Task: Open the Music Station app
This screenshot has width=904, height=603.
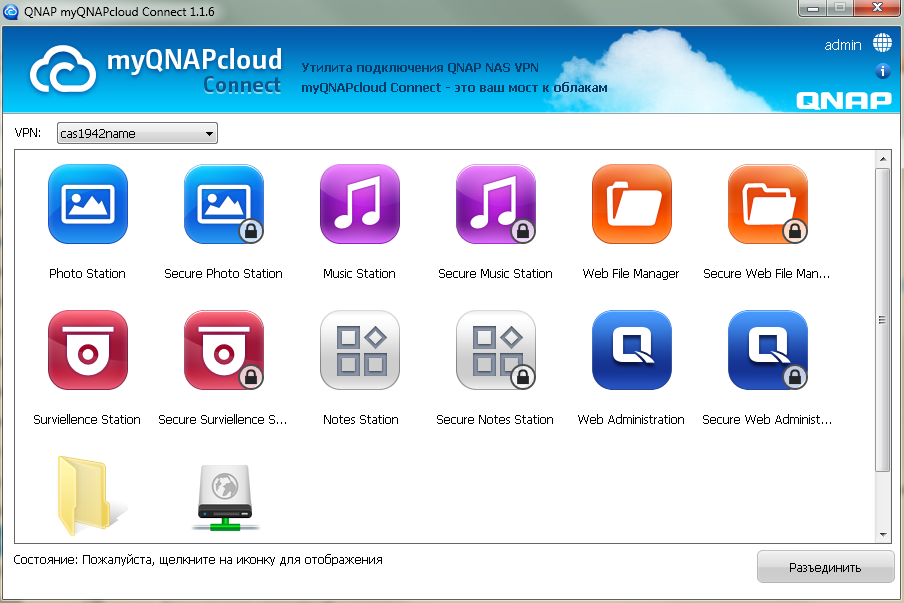Action: pos(360,204)
